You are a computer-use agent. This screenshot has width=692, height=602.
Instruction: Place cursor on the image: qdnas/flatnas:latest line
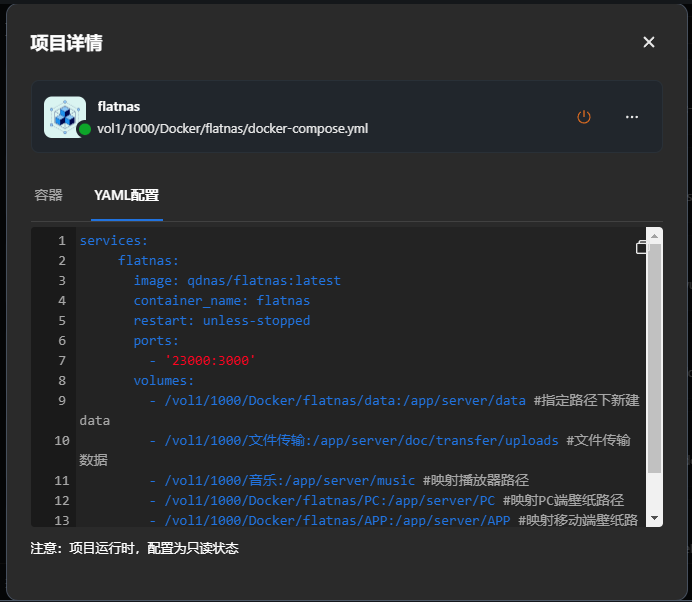[237, 281]
